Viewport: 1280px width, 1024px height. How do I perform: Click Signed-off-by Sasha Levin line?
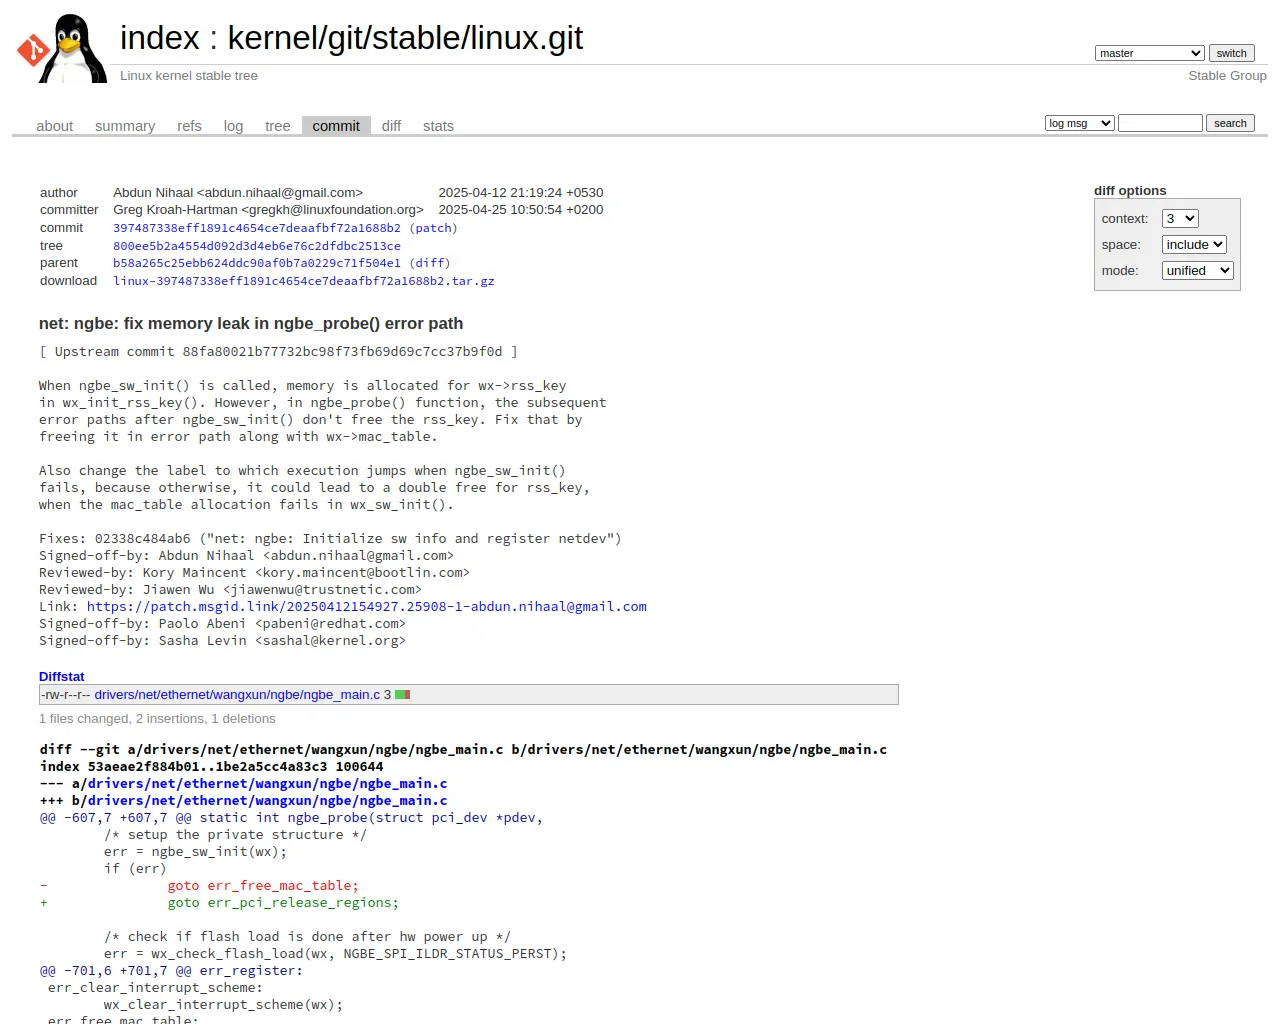(222, 641)
